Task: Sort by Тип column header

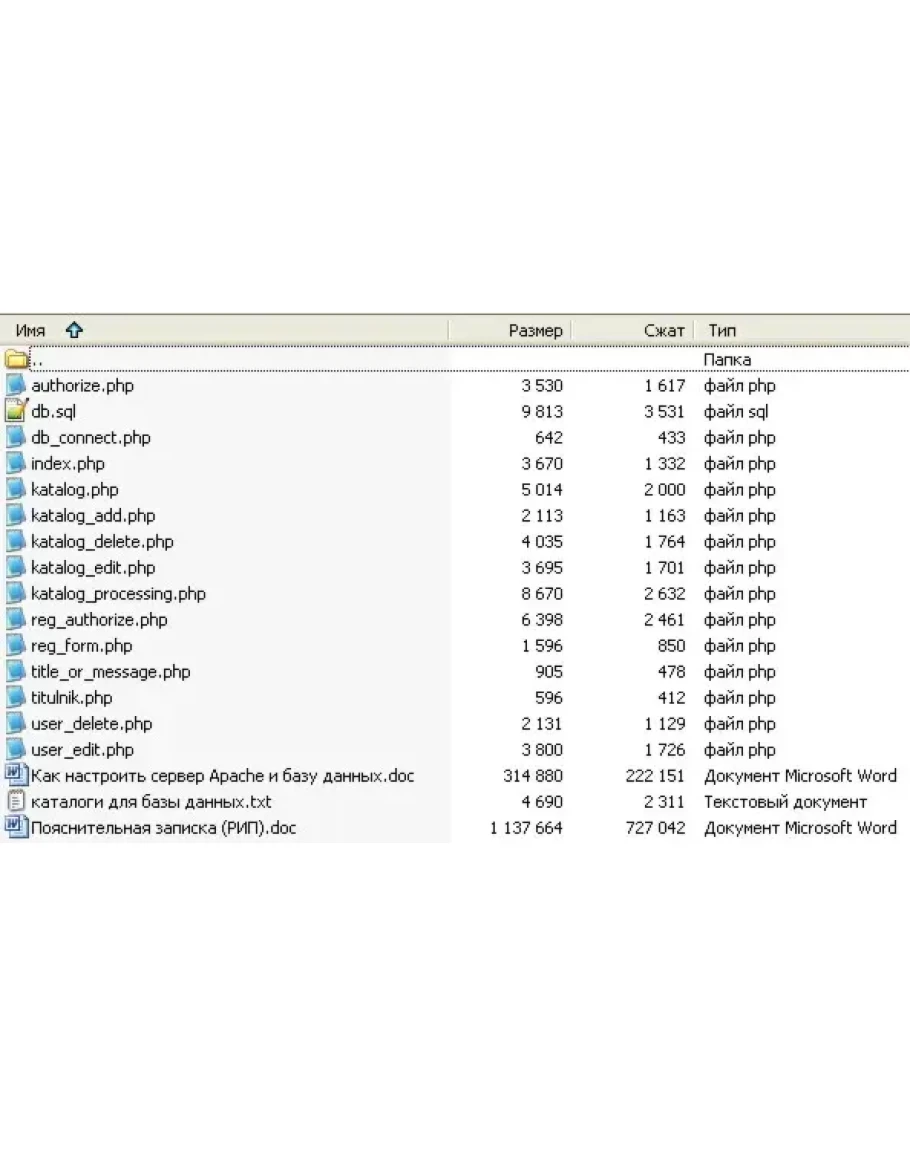Action: (722, 330)
